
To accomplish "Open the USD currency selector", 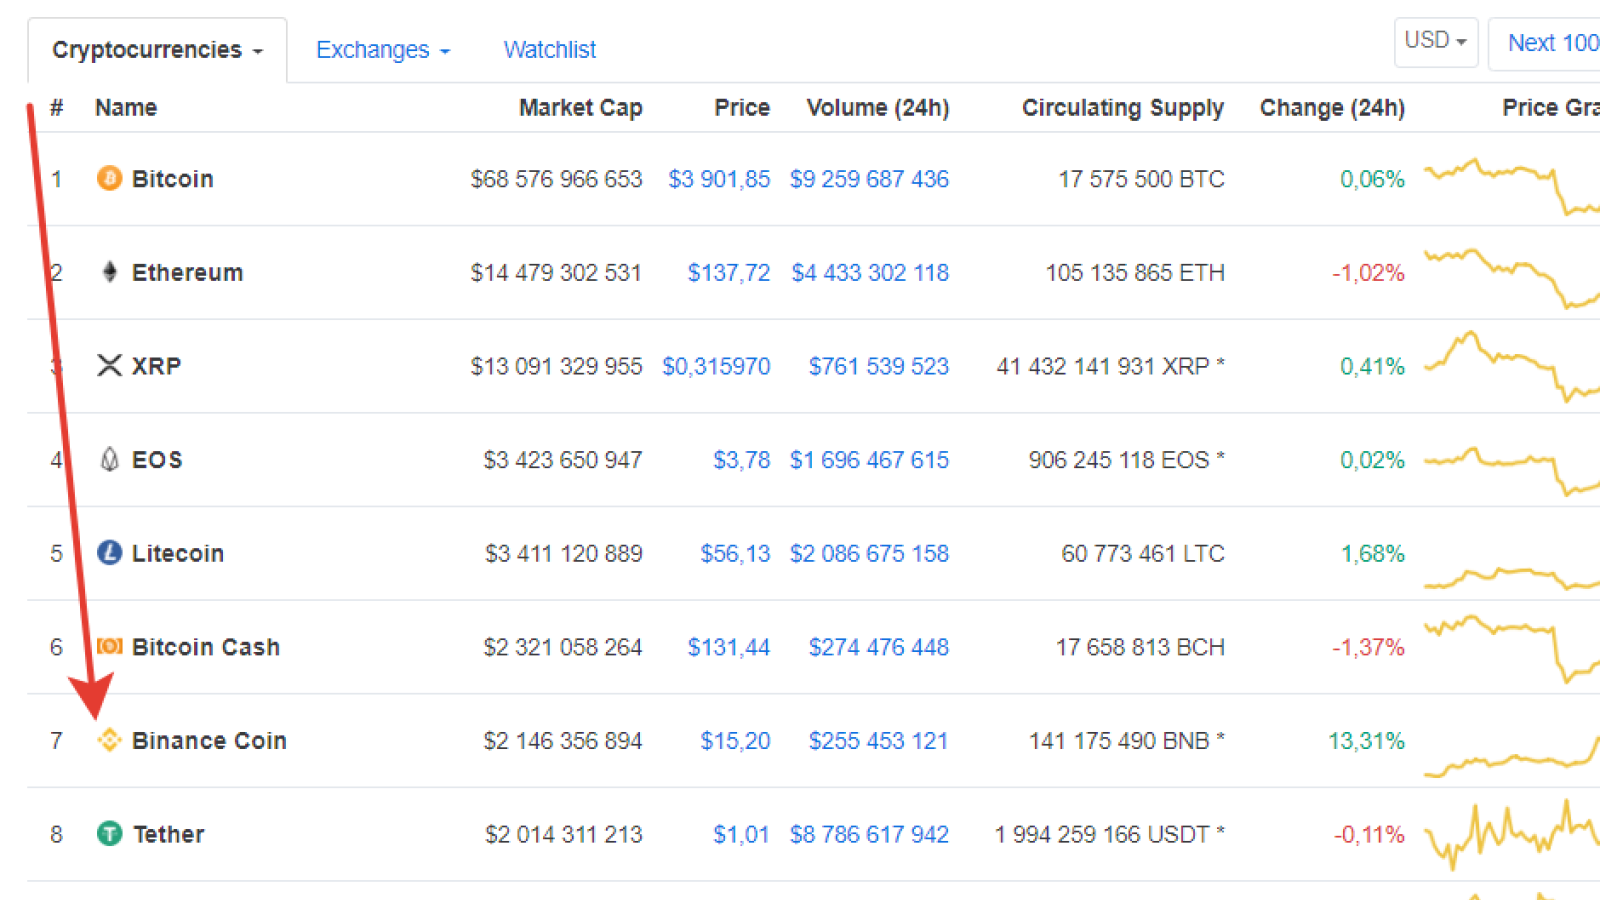I will tap(1435, 42).
